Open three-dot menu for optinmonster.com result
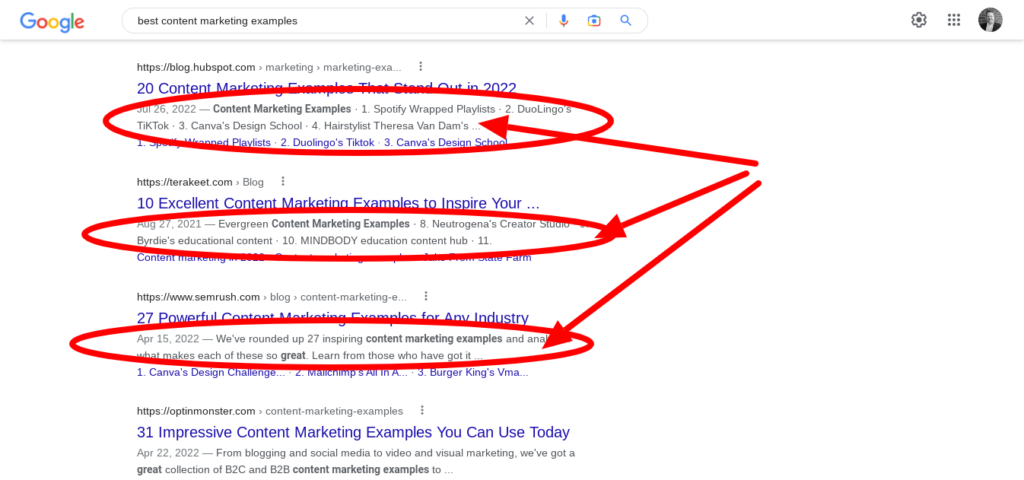The width and height of the screenshot is (1024, 480). coord(422,411)
